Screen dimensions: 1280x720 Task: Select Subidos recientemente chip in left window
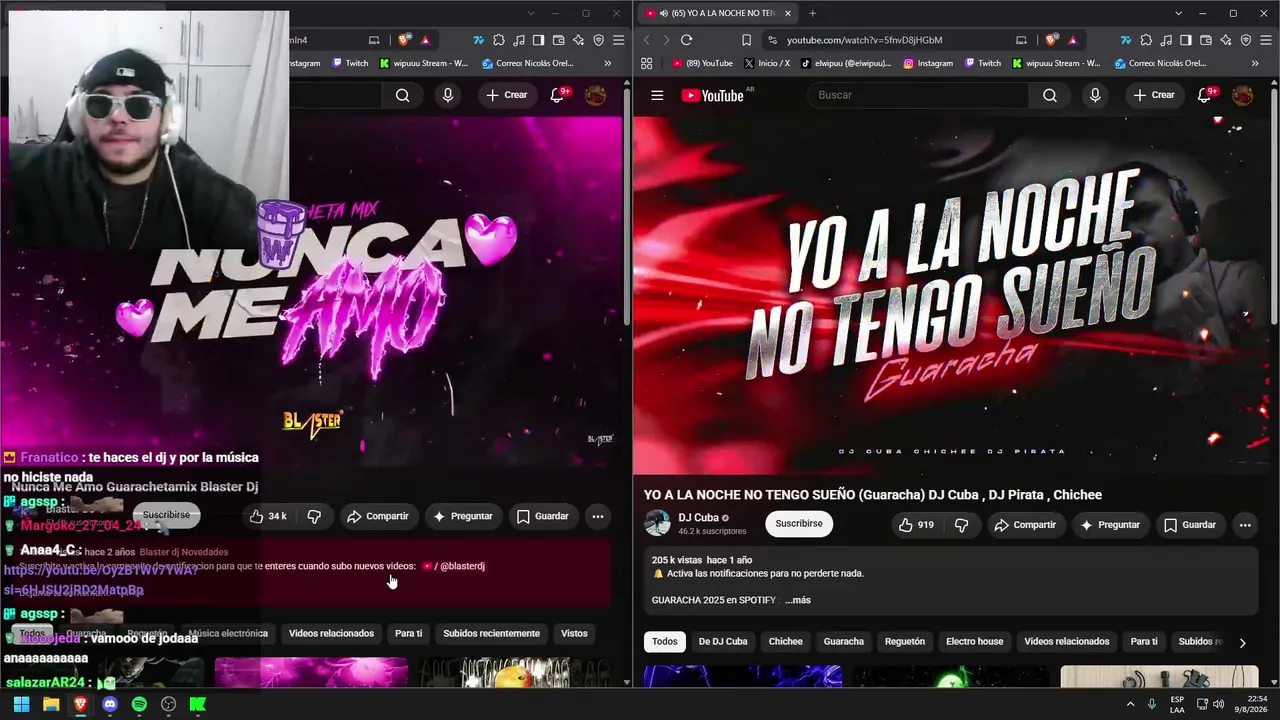(491, 633)
